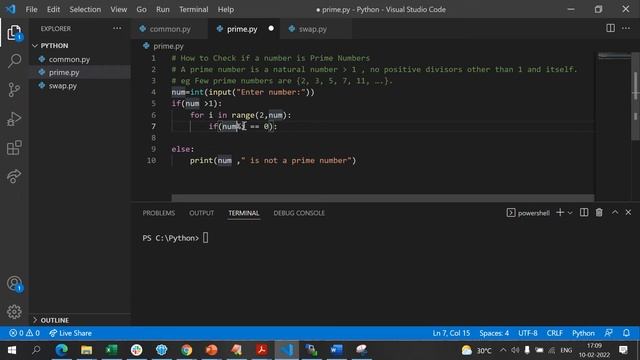The image size is (640, 360).
Task: Open the Edit menu
Action: [53, 9]
